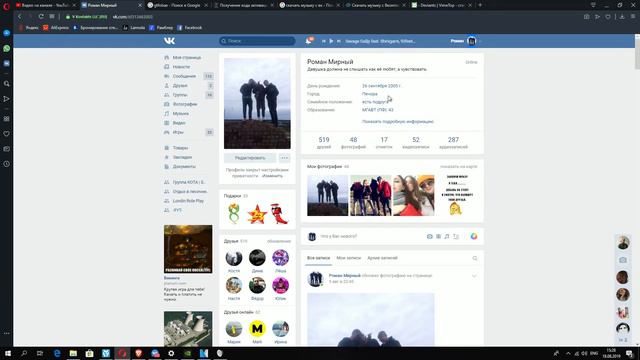Screen dimensions: 640x360
Task: Open the 287 аудиозаписей counter
Action: (x=453, y=142)
